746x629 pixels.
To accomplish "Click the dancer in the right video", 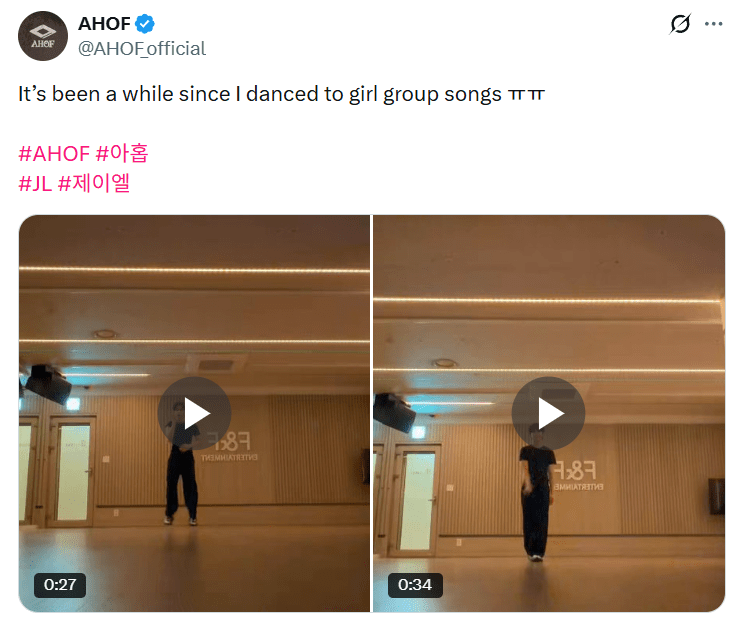I will coord(537,492).
